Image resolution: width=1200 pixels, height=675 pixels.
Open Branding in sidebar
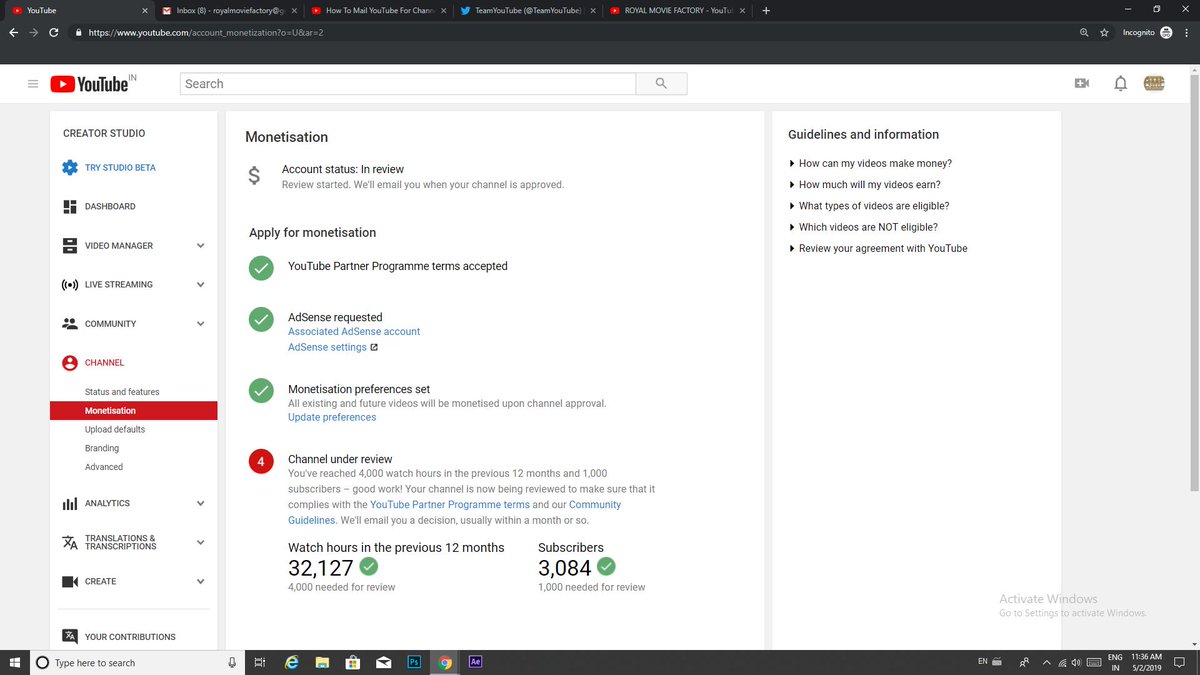tap(102, 448)
